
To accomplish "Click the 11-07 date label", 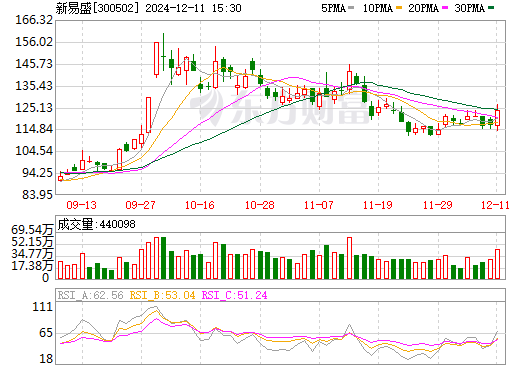I will click(319, 205).
